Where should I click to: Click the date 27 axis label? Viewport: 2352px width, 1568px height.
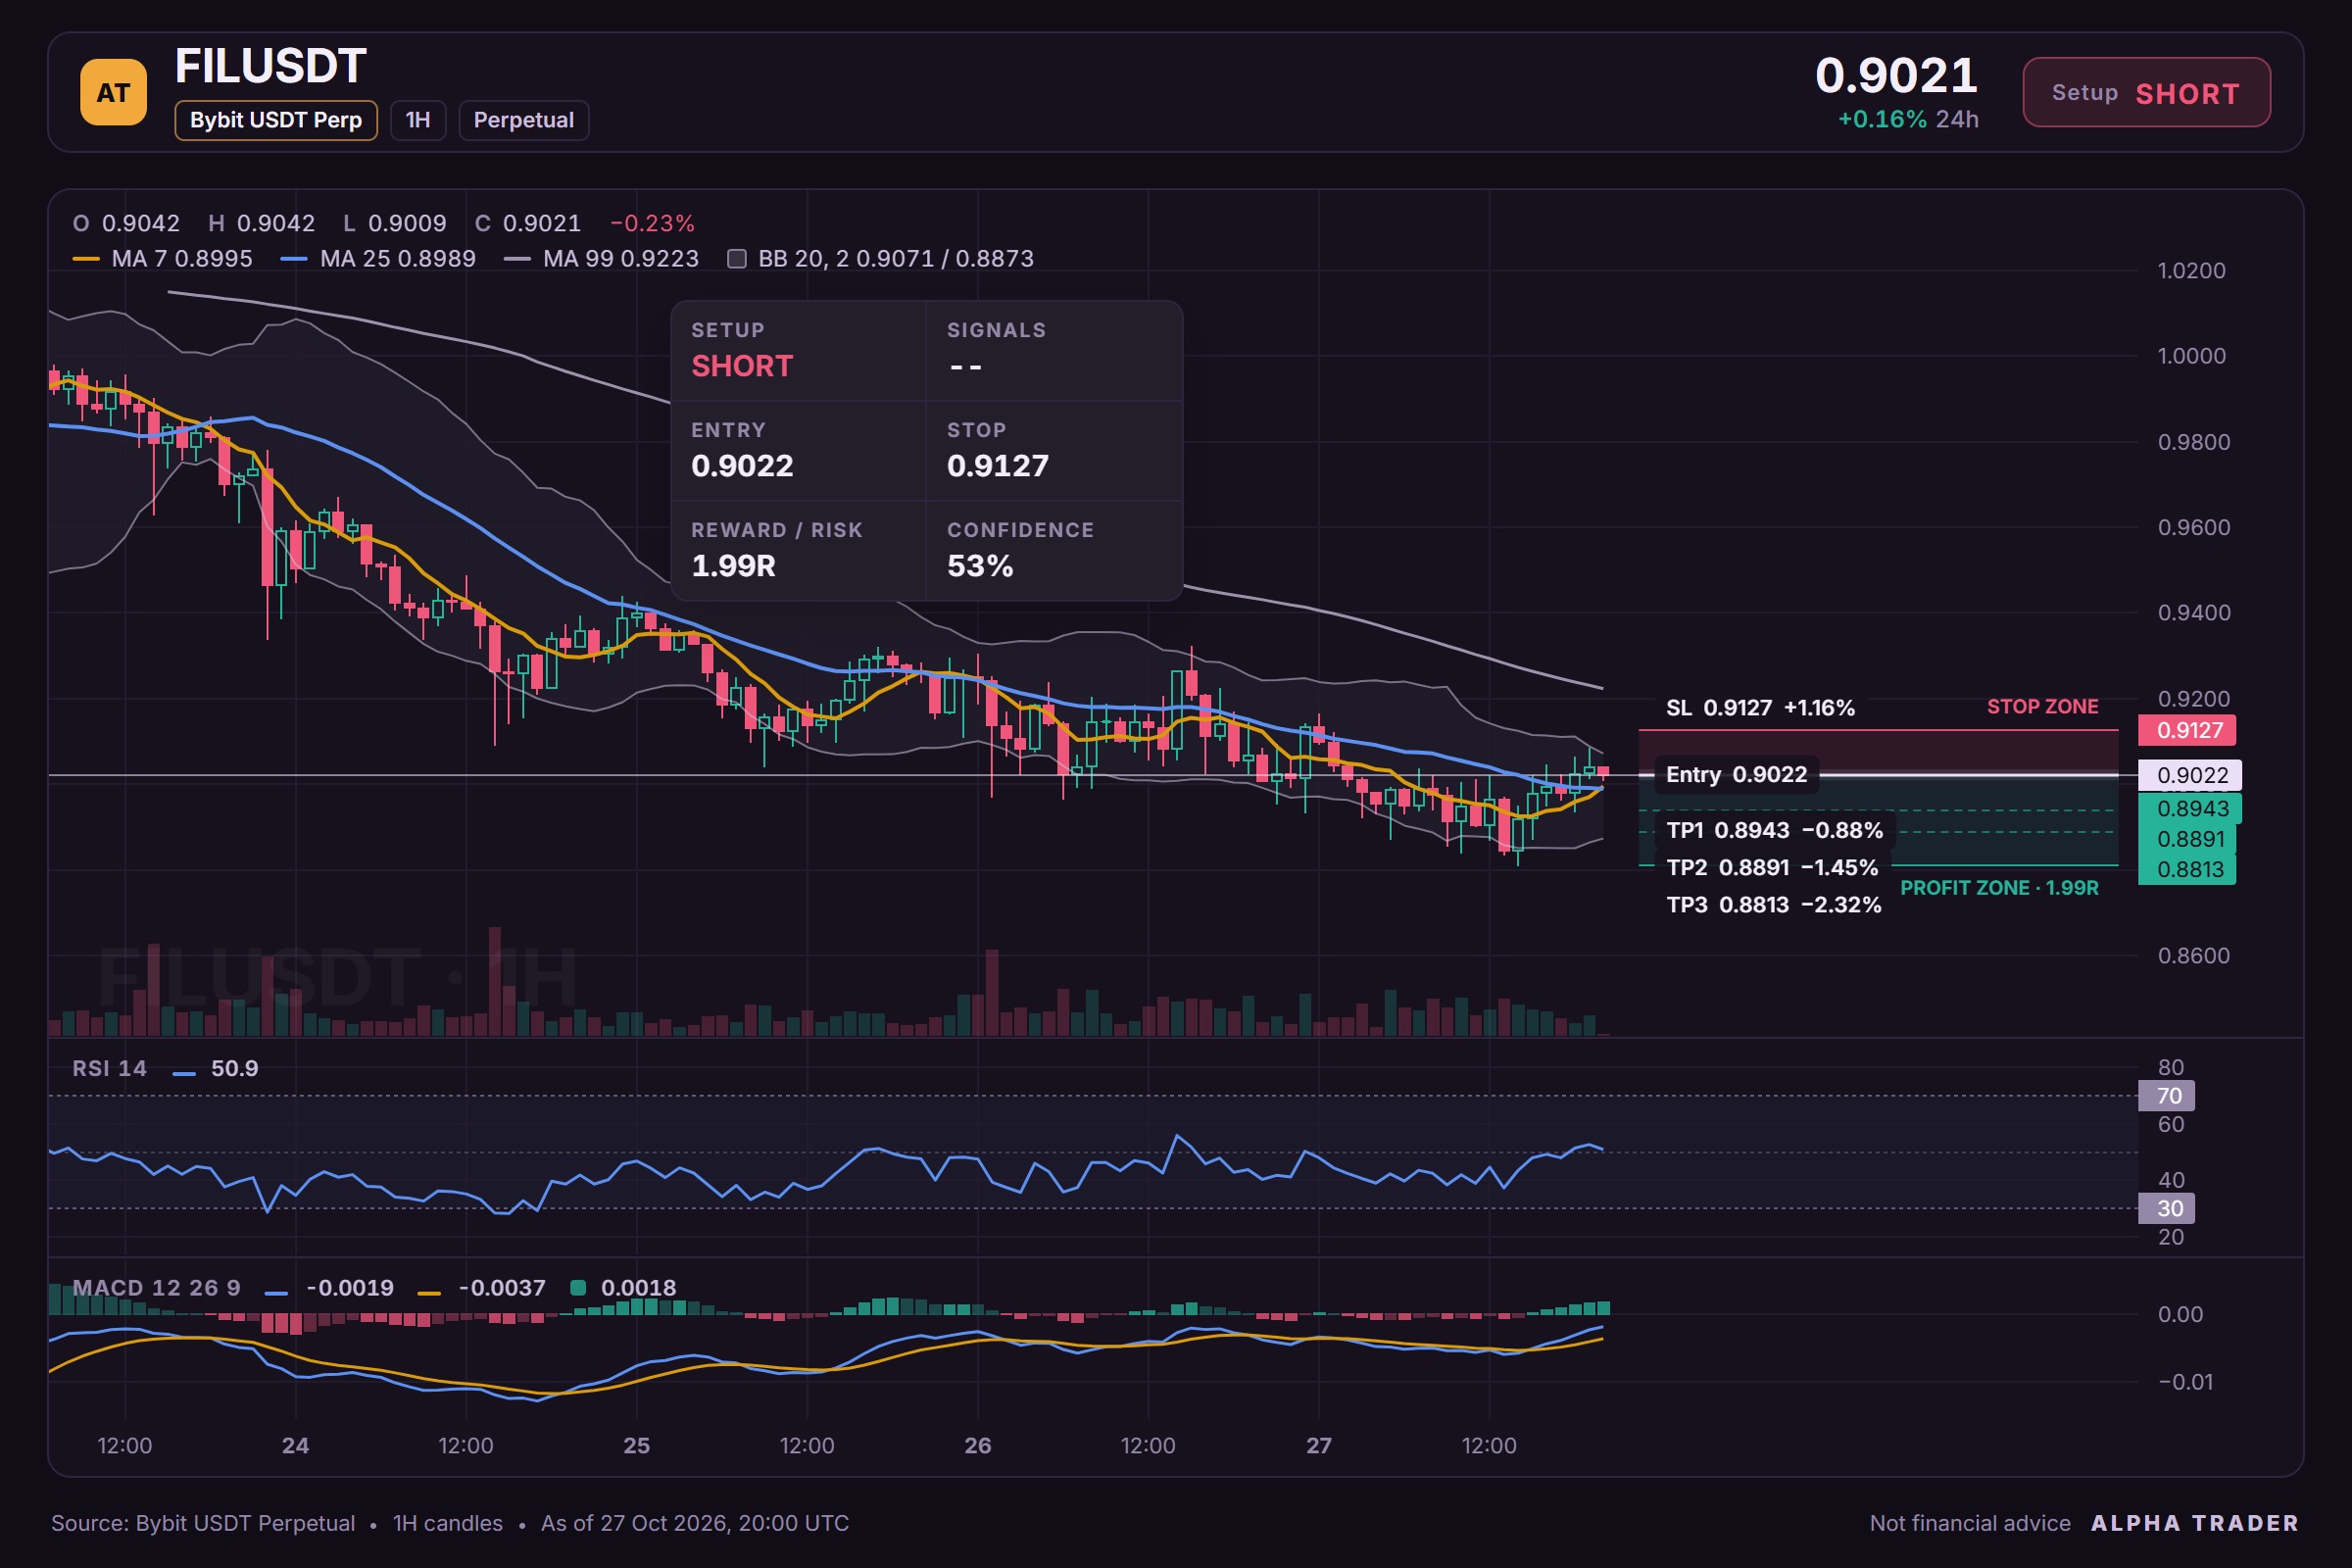[x=1319, y=1445]
